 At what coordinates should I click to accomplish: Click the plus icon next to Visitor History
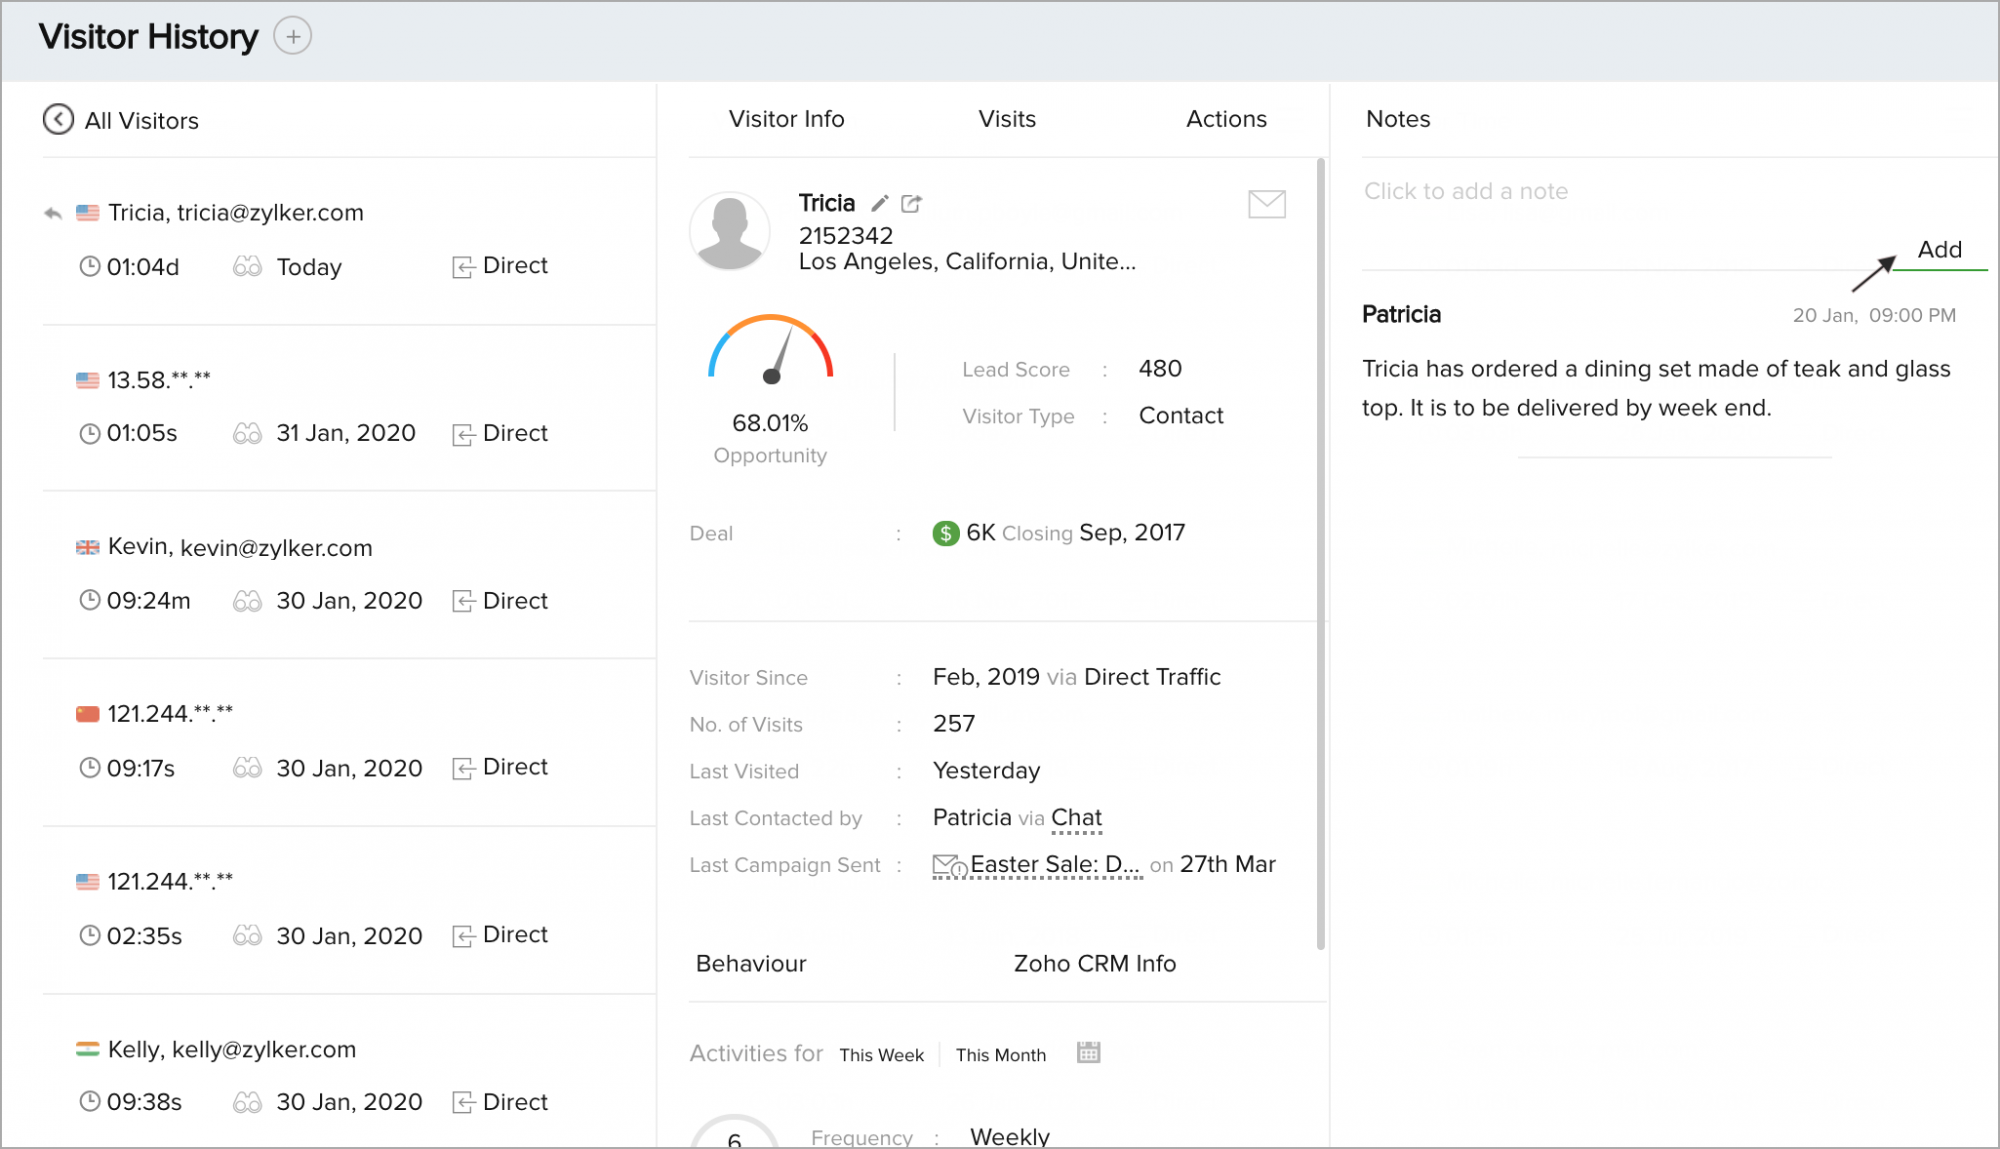[292, 37]
